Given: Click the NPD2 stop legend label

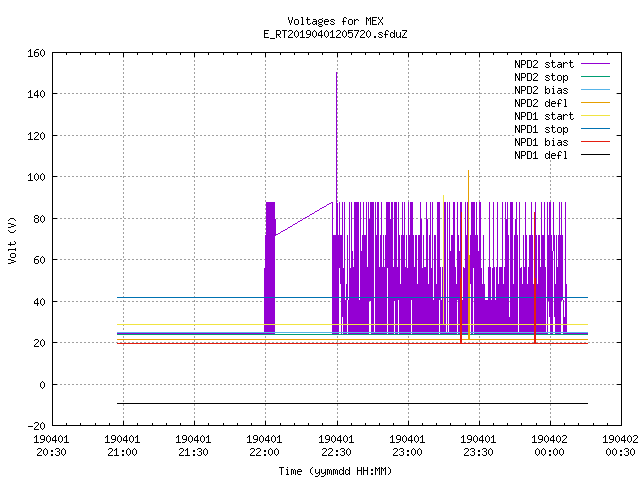Looking at the screenshot, I should pos(541,77).
